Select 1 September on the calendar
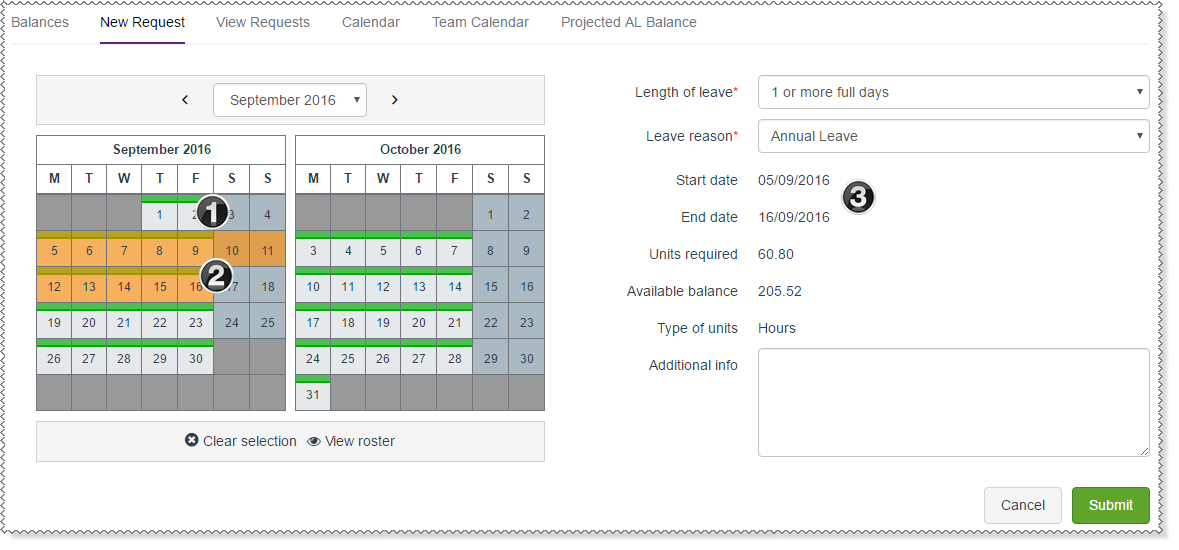Screen dimensions: 1179x550 pos(159,214)
